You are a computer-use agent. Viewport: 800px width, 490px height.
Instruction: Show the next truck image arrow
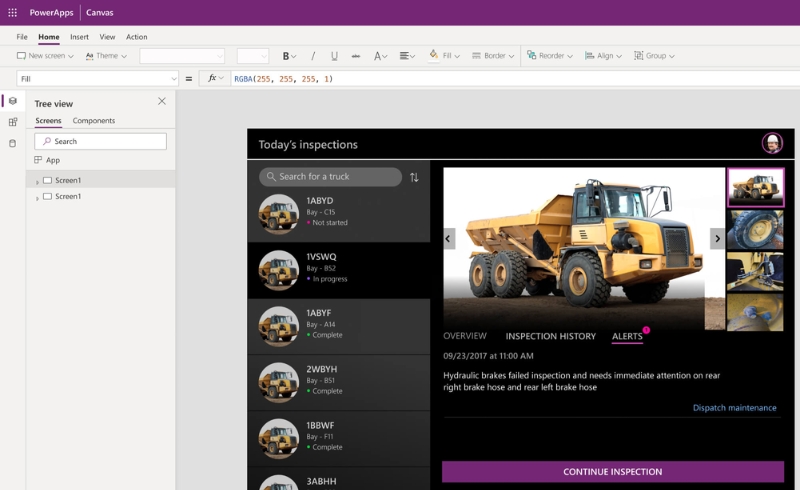[x=717, y=238]
